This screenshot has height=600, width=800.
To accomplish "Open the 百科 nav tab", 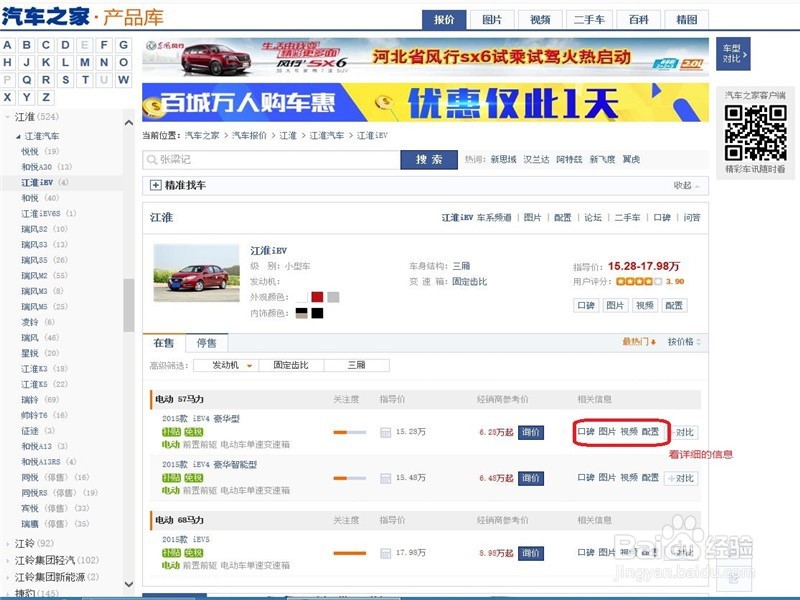I will tap(638, 20).
